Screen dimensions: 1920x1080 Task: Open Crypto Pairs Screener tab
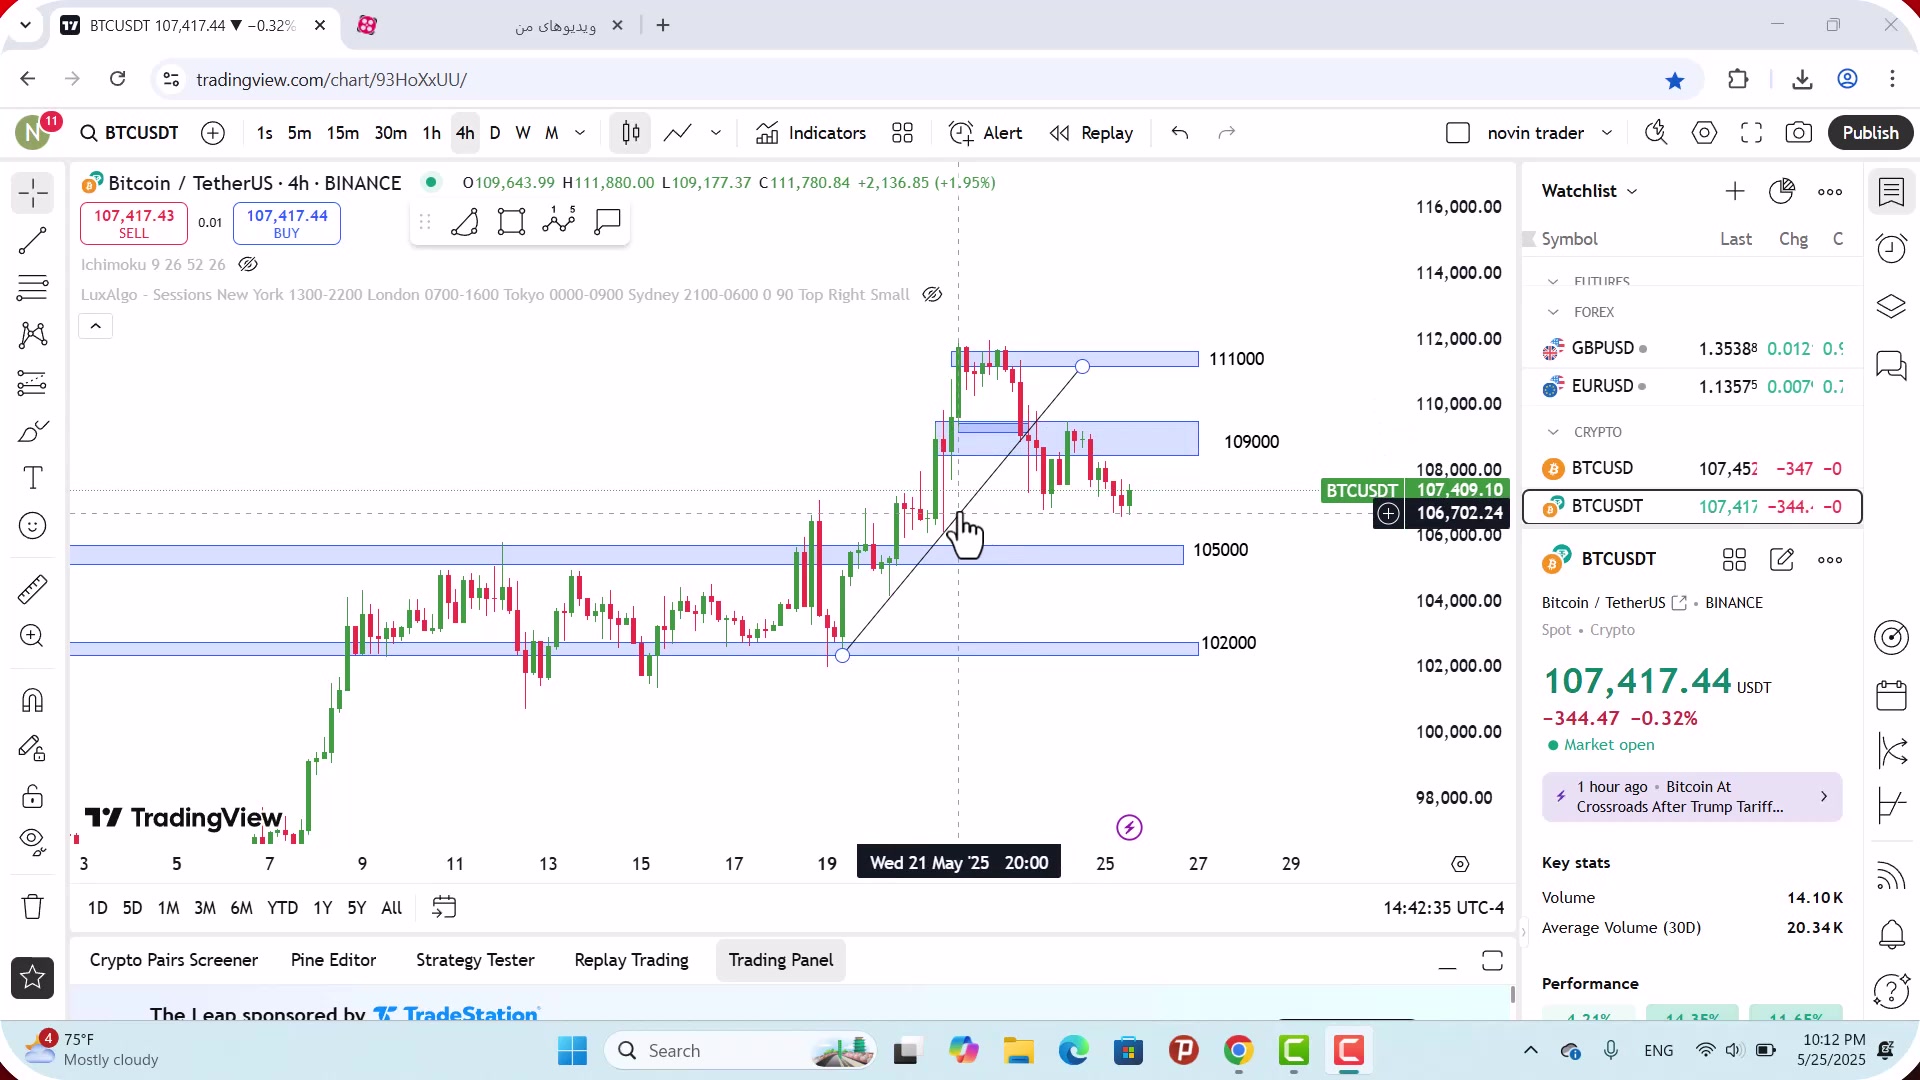[174, 960]
